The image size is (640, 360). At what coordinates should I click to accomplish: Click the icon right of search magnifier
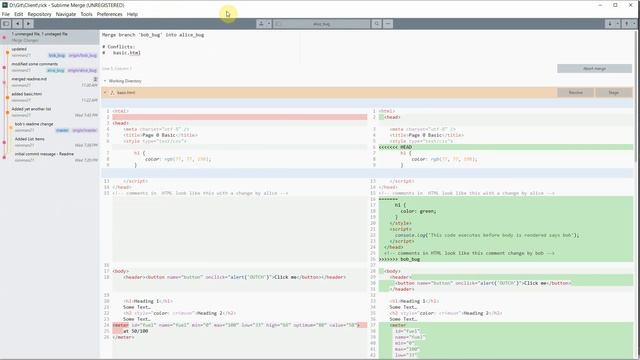point(388,24)
